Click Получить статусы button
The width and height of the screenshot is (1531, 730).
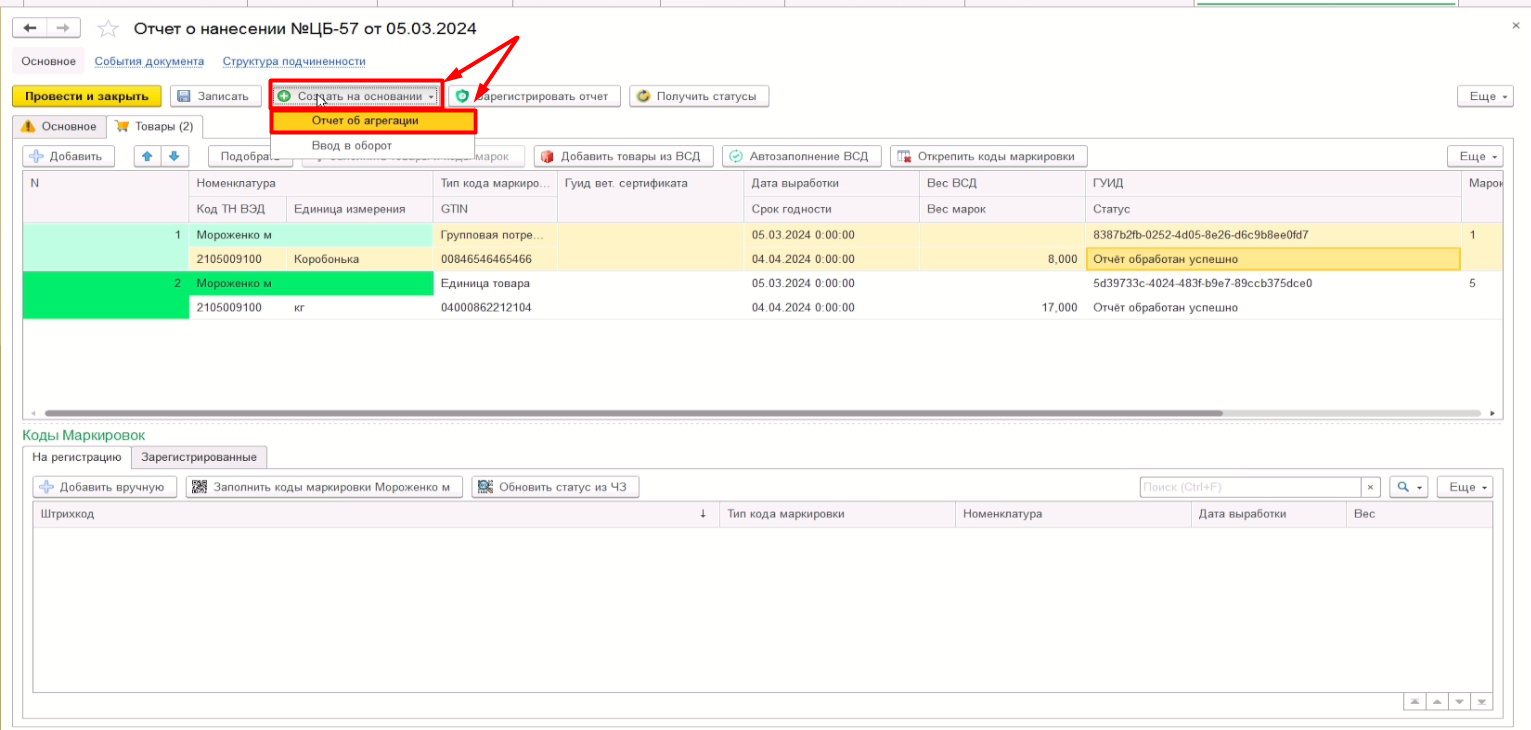click(699, 96)
